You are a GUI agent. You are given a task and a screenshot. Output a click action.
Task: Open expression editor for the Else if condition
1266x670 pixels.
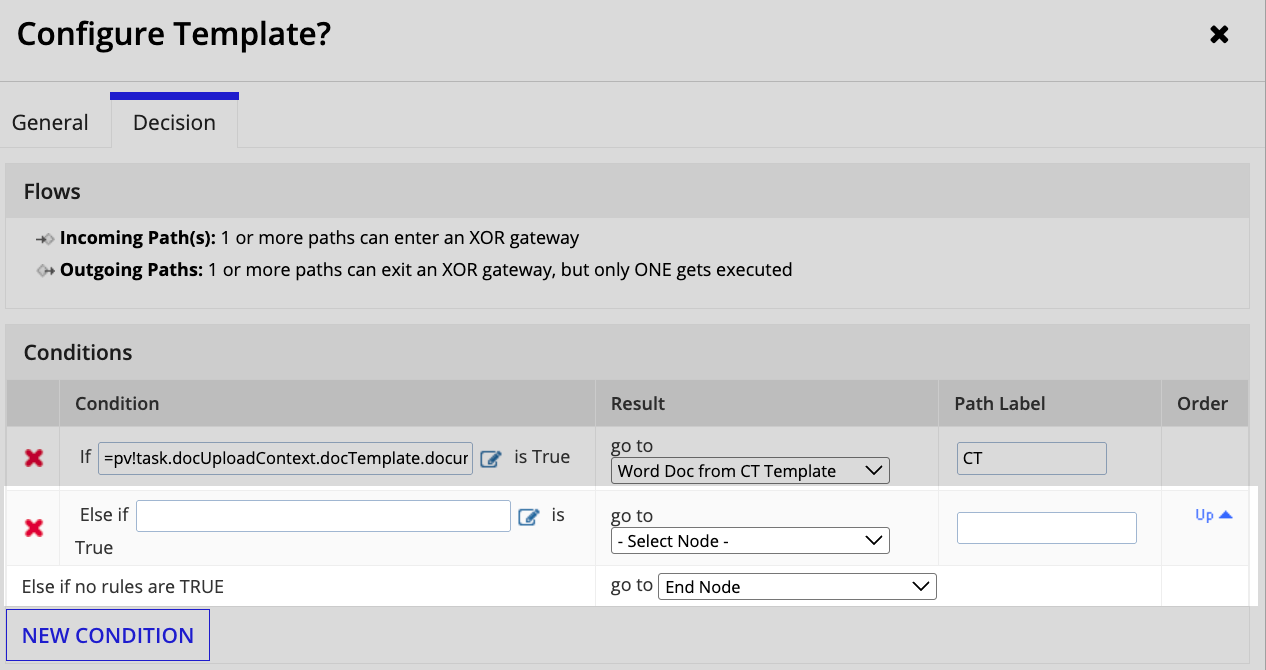click(x=529, y=517)
